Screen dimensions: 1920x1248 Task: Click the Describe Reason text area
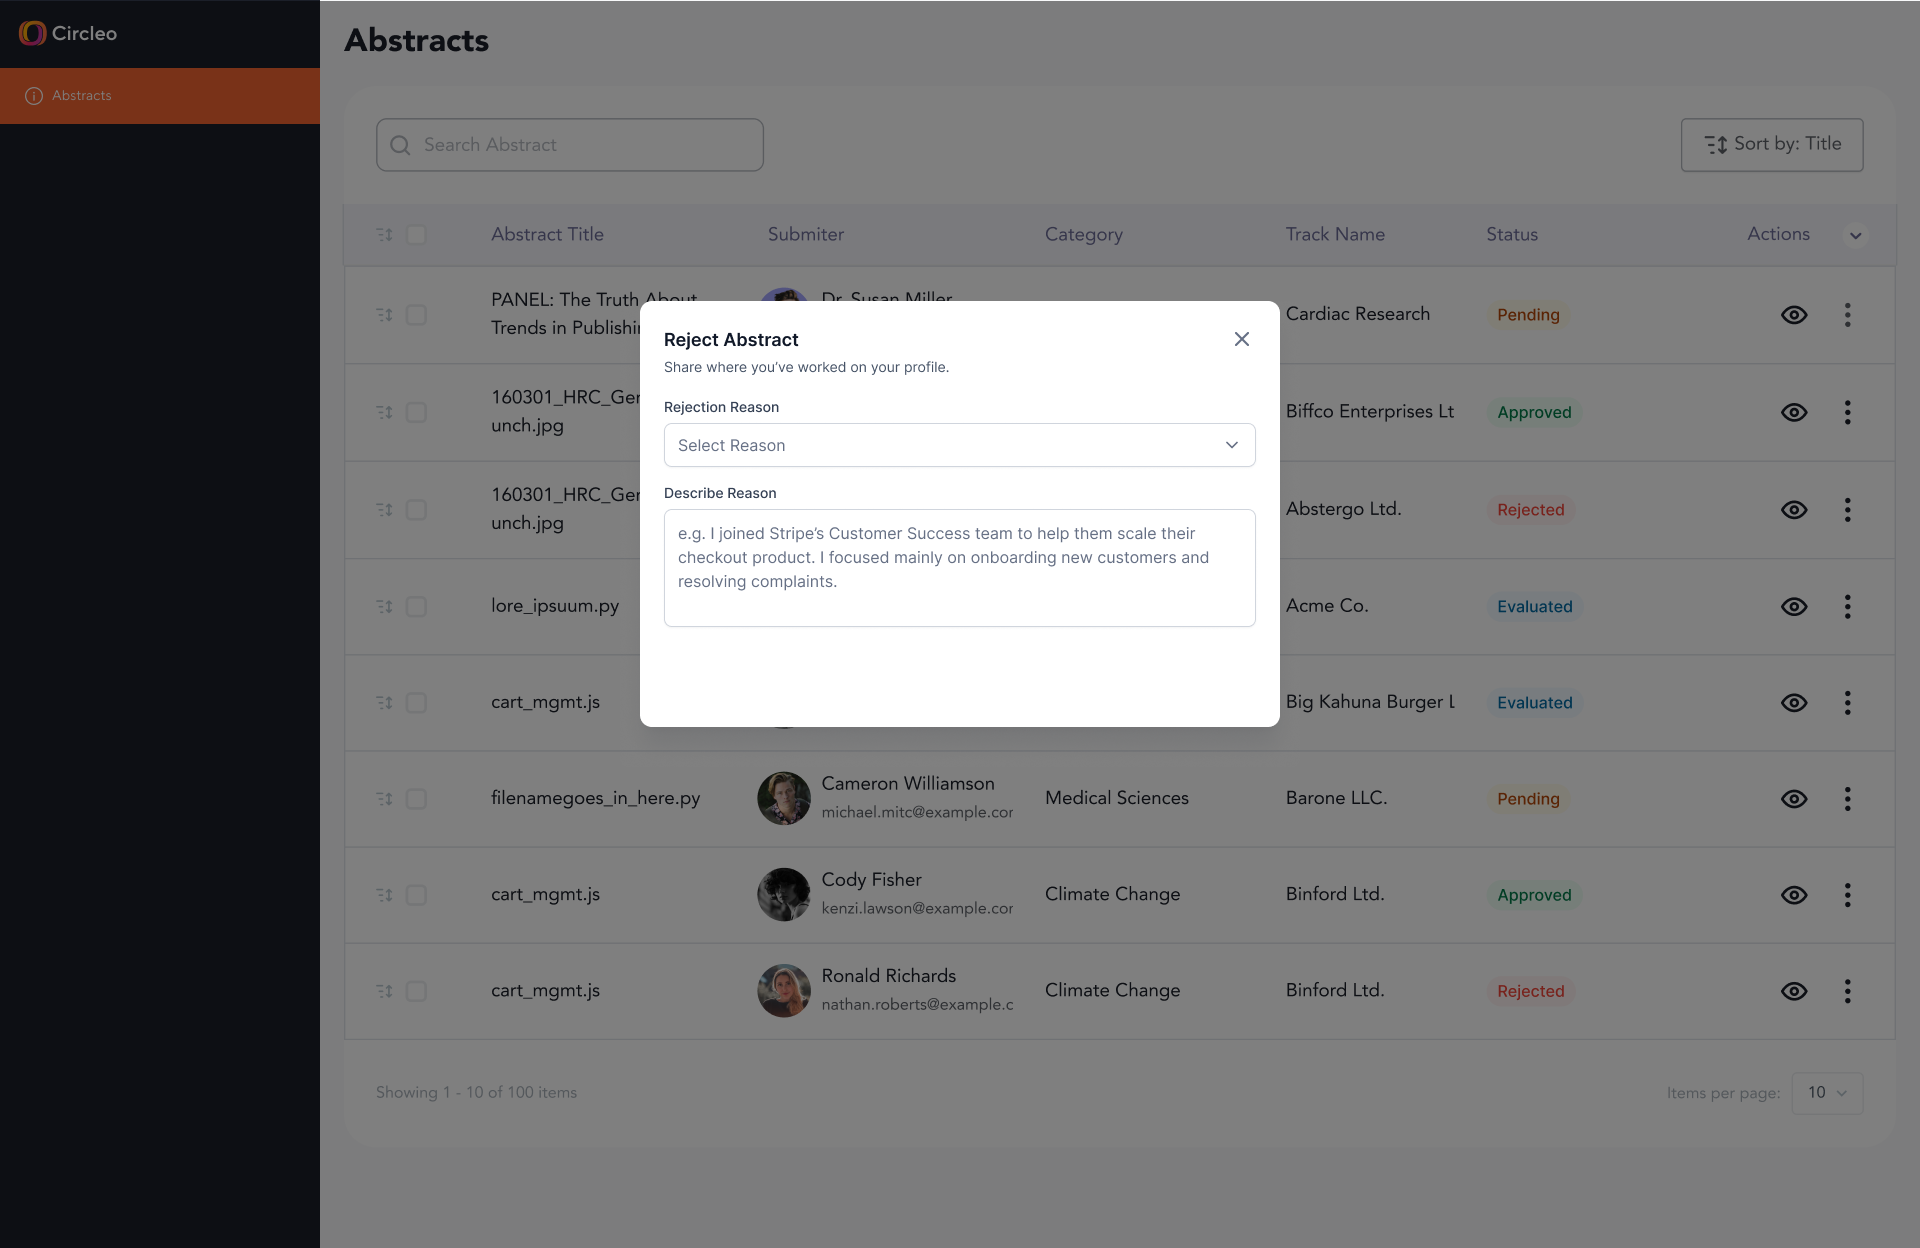(x=959, y=567)
